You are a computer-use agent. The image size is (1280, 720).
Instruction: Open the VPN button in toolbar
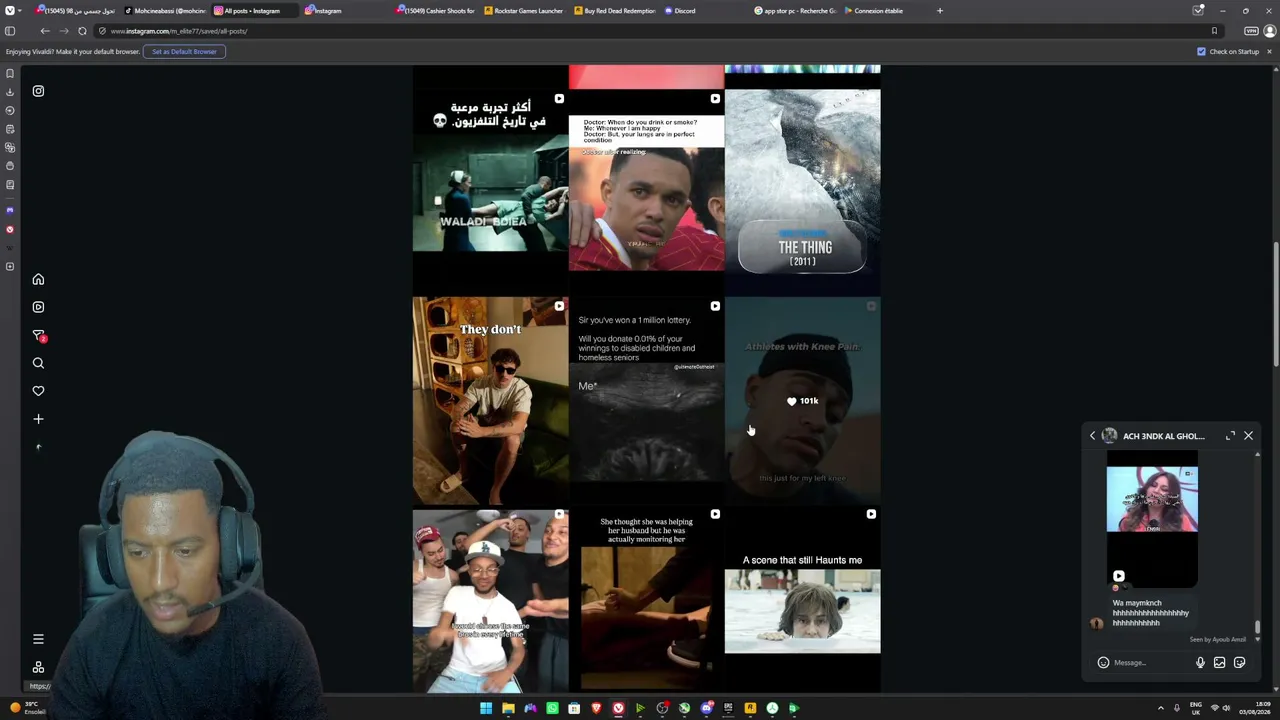(x=1251, y=31)
